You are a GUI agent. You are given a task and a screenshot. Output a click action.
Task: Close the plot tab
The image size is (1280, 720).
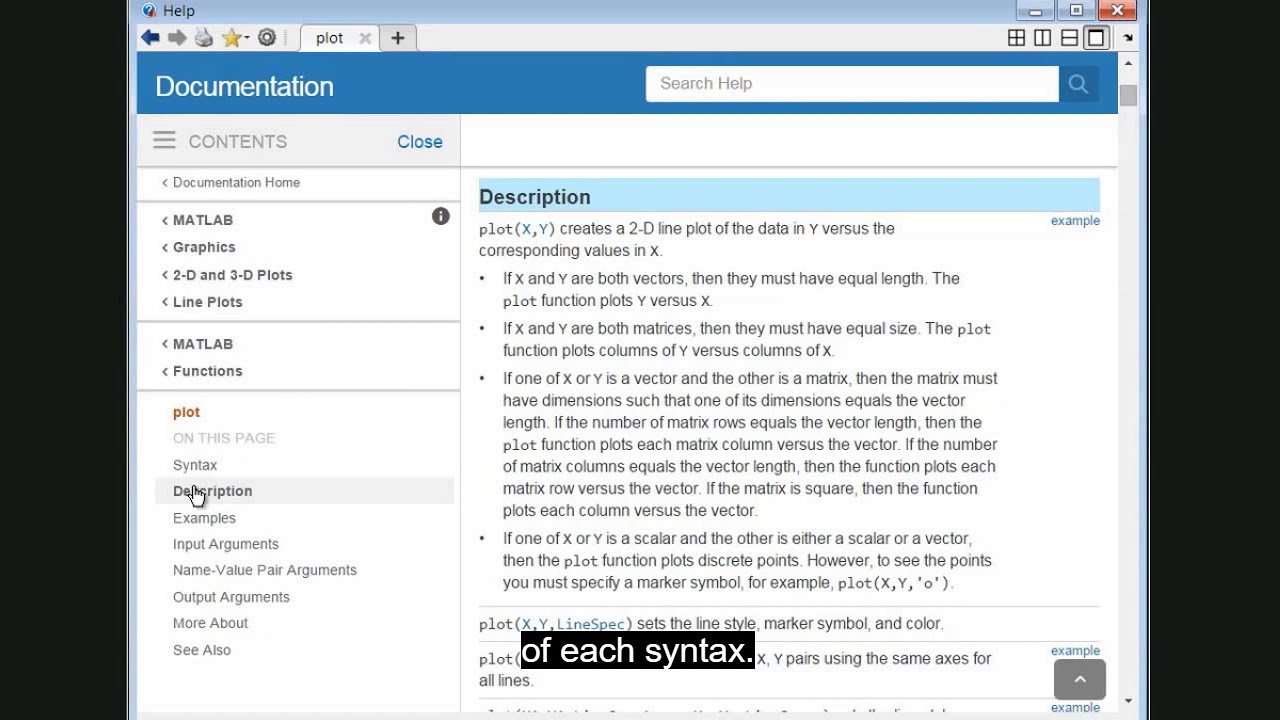(x=365, y=38)
